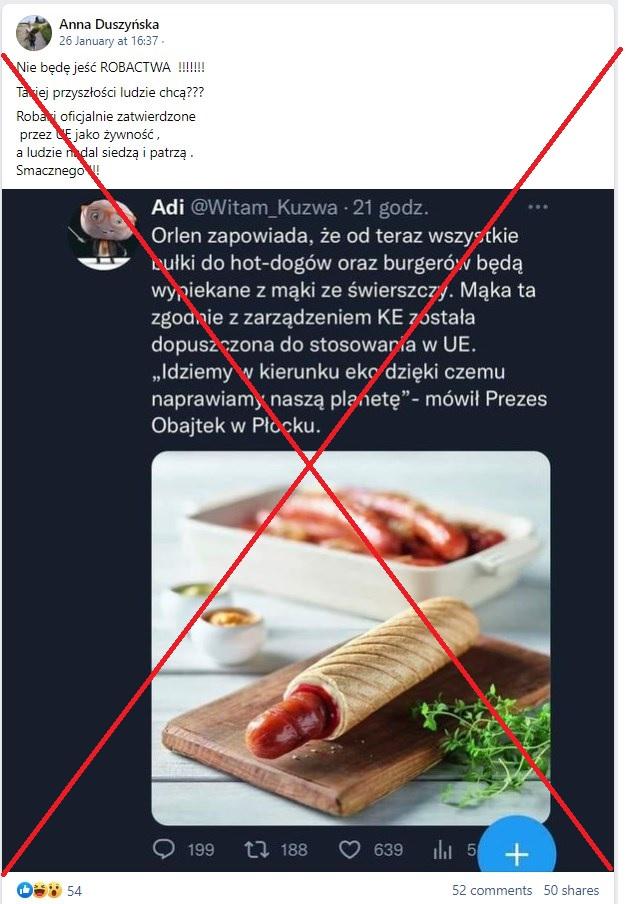Viewport: 640px width, 904px height.
Task: Click the tweet reply speech bubble icon
Action: point(164,849)
